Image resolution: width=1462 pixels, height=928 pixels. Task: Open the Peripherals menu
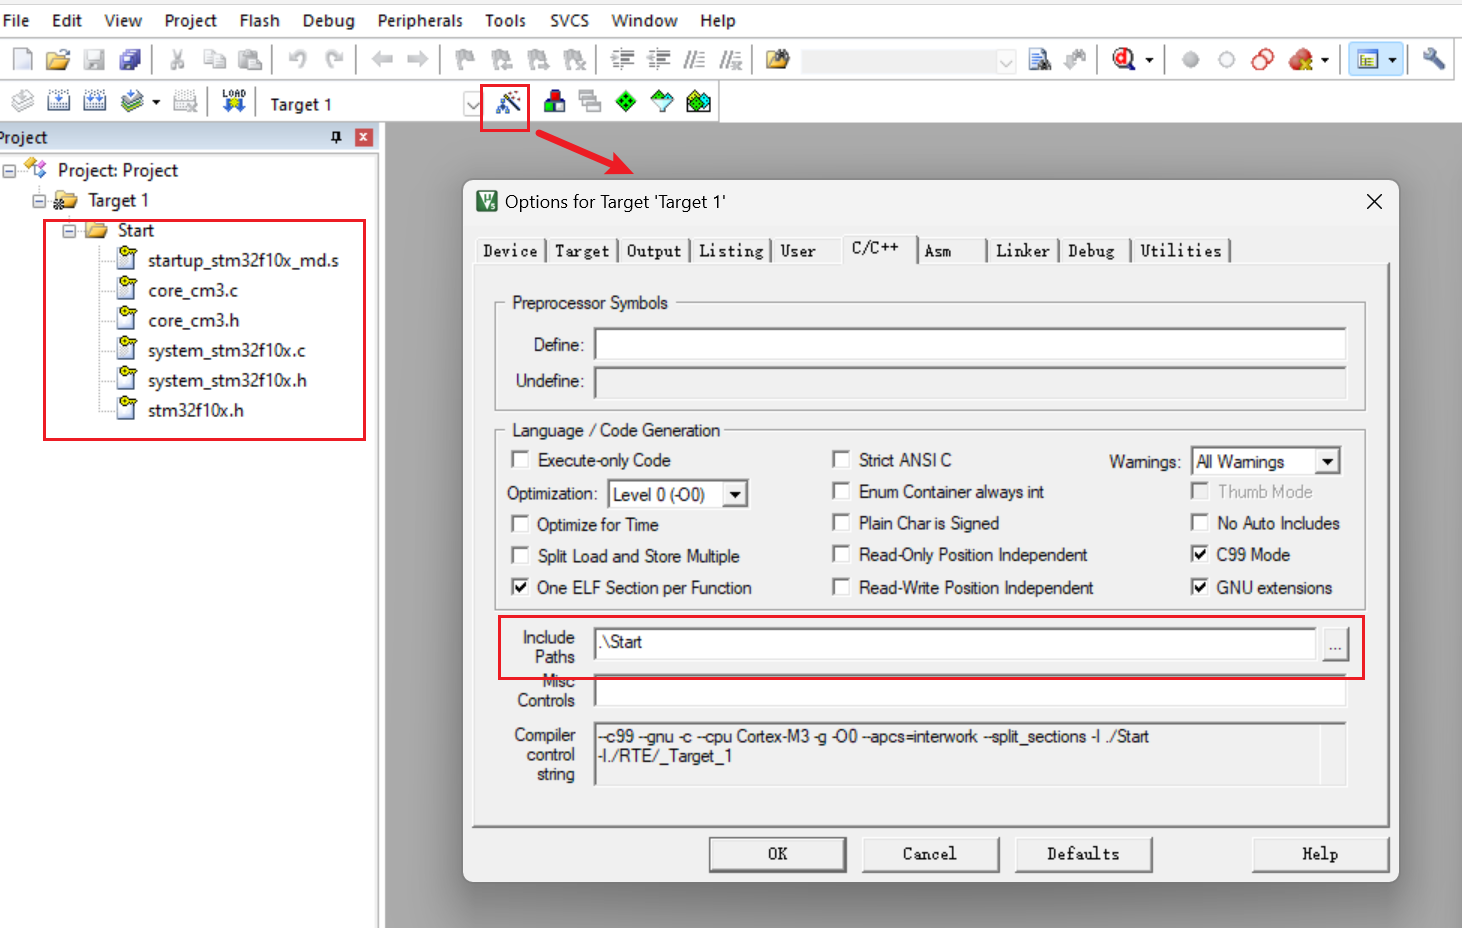pos(420,20)
